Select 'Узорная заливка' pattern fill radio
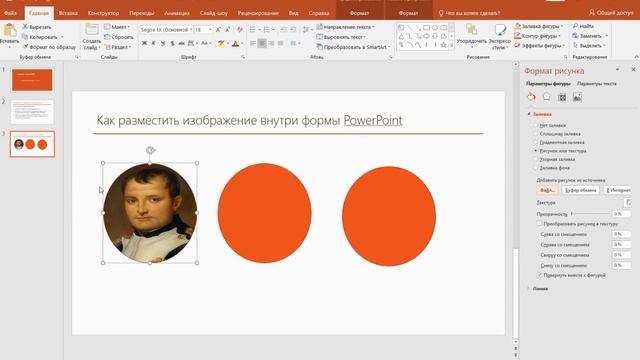Image resolution: width=640 pixels, height=360 pixels. [x=536, y=159]
